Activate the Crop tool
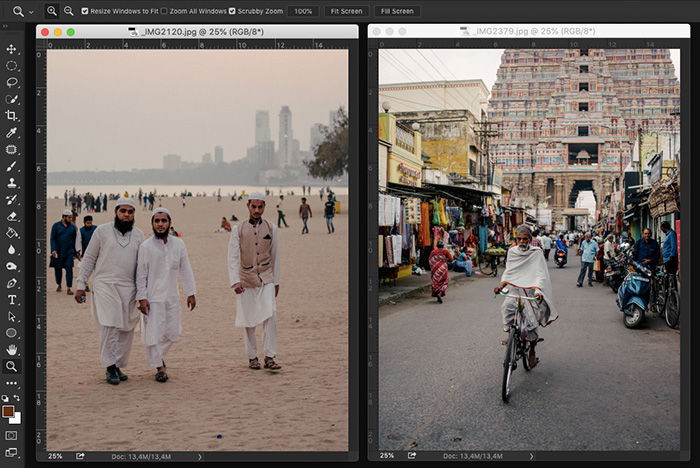This screenshot has height=468, width=700. pos(12,116)
